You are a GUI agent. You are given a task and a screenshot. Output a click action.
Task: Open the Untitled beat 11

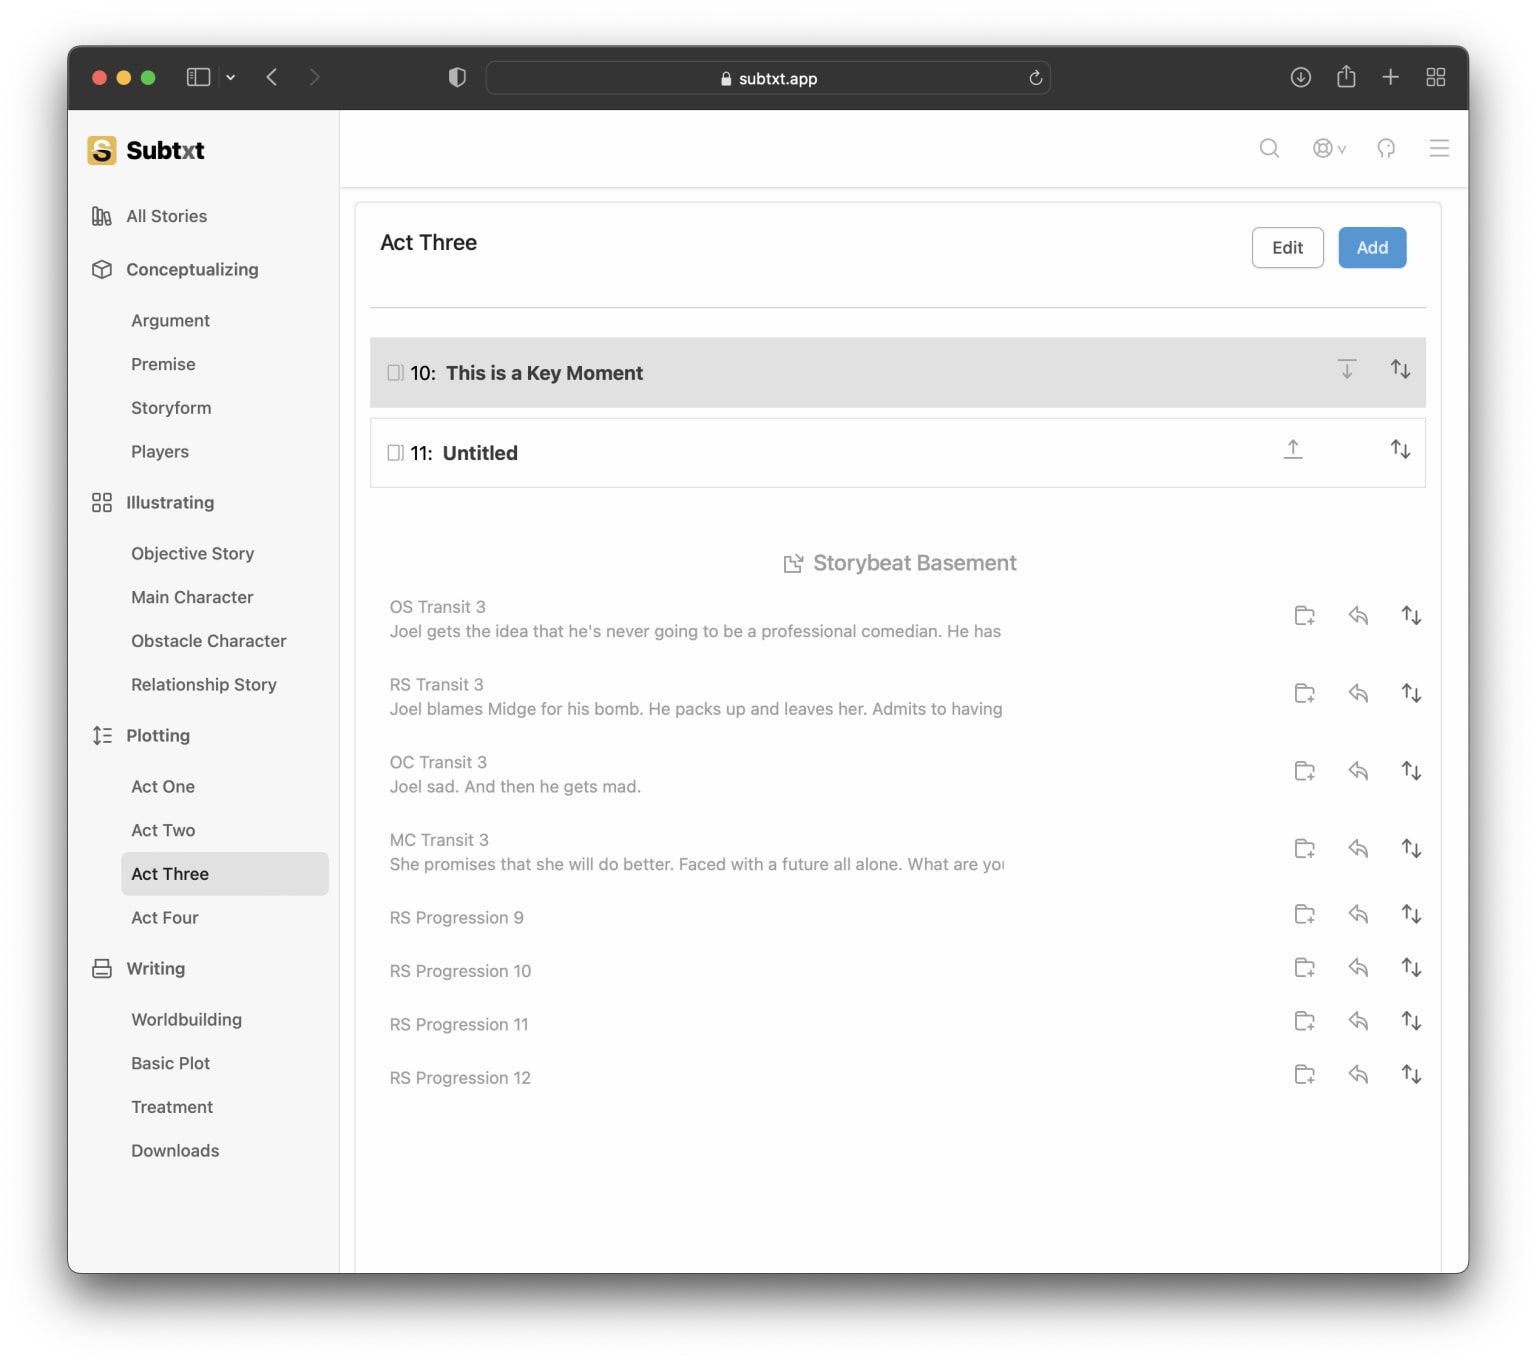[x=480, y=453]
